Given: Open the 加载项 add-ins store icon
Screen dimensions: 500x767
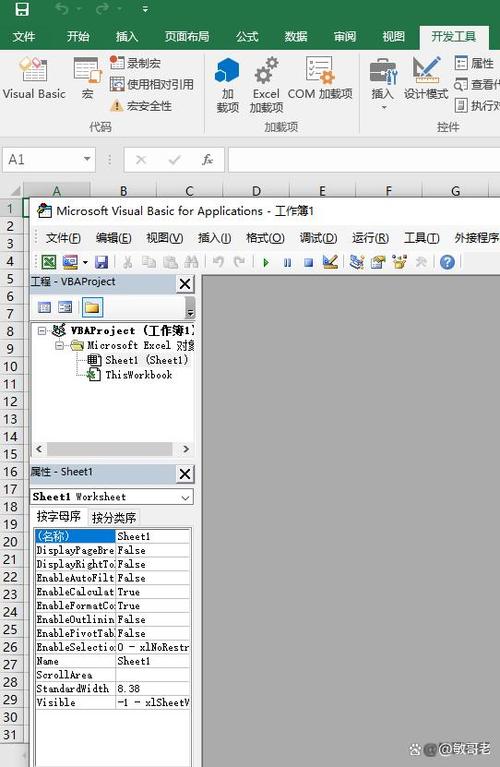Looking at the screenshot, I should 227,85.
